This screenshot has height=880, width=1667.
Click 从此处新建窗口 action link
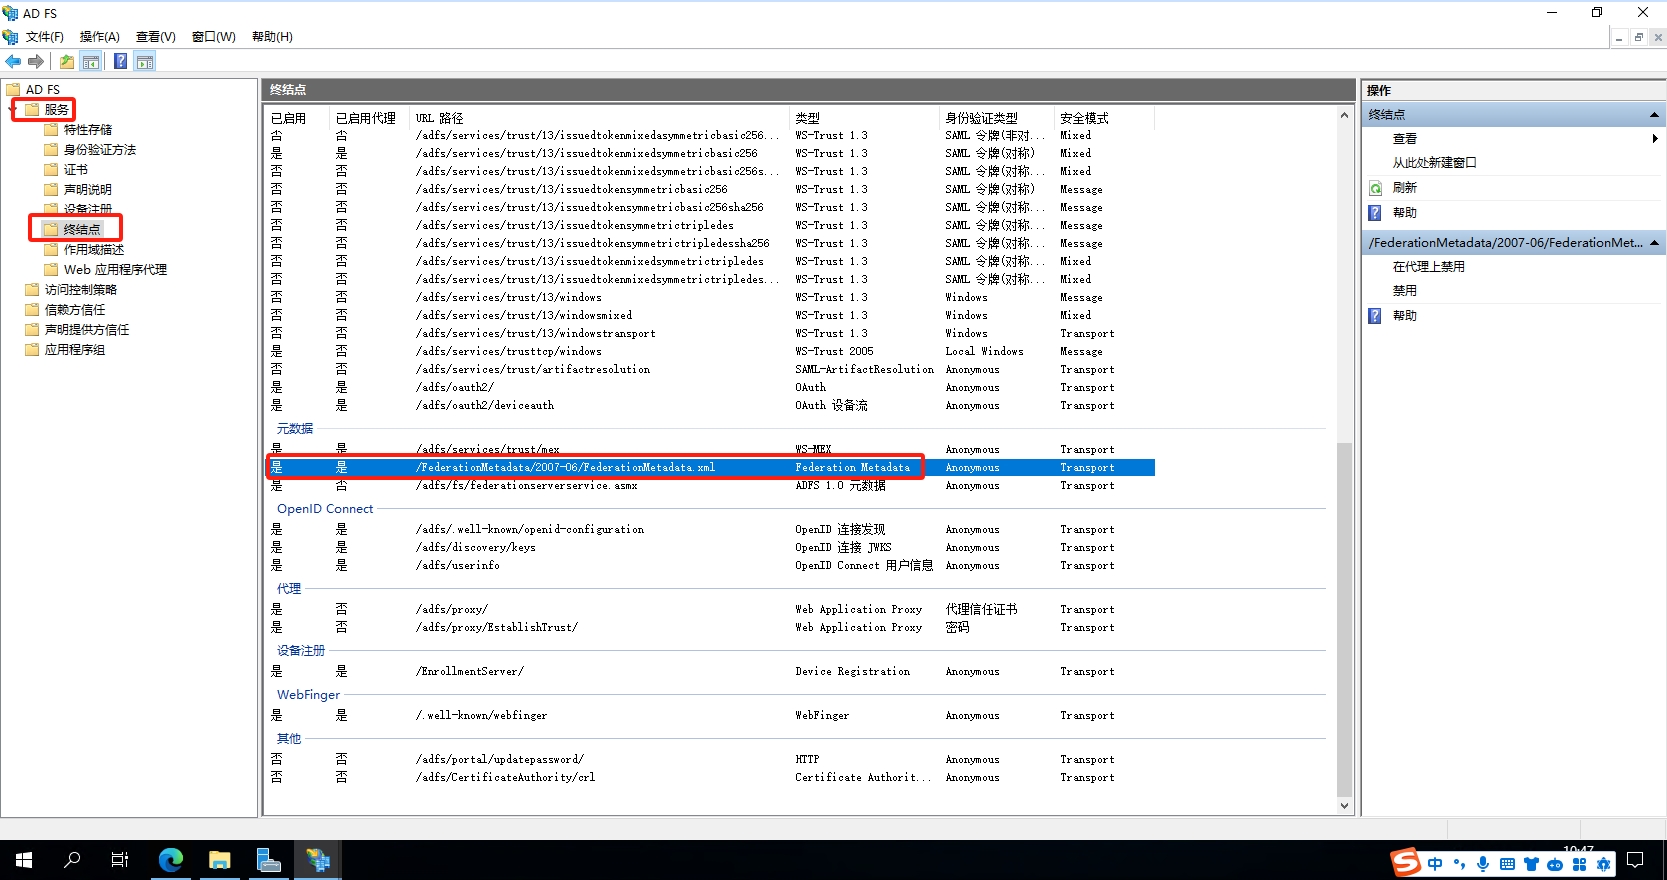[1434, 163]
